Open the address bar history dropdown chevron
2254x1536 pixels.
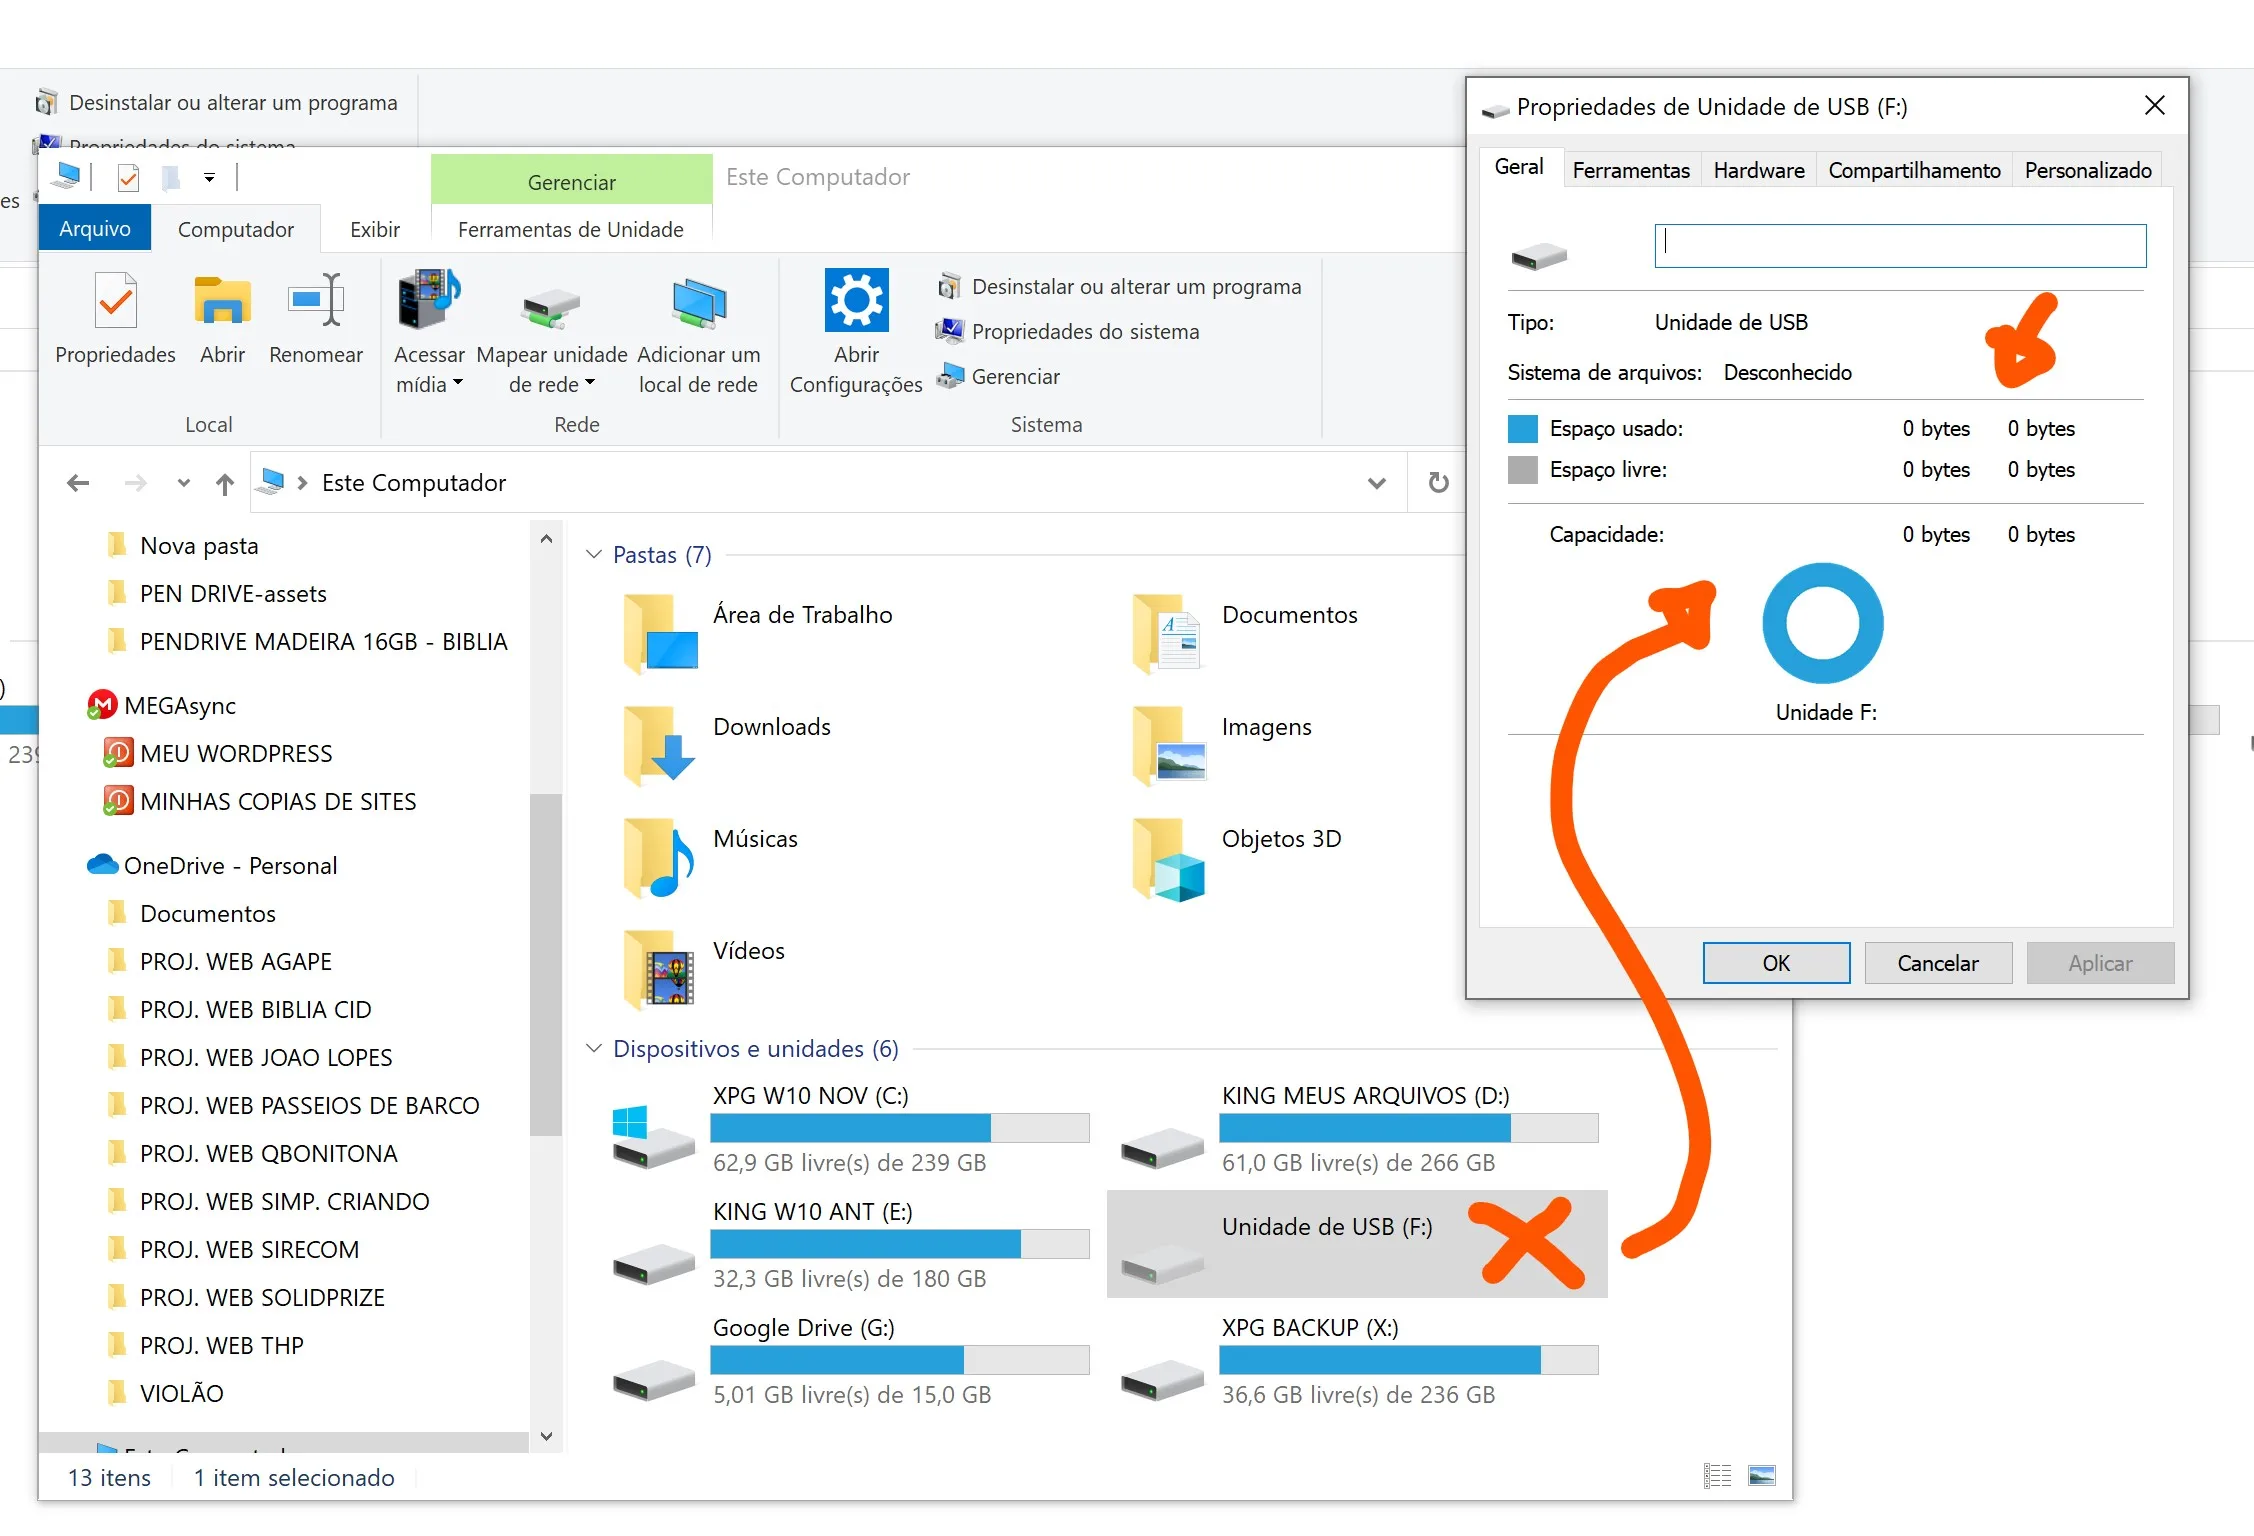tap(1376, 483)
